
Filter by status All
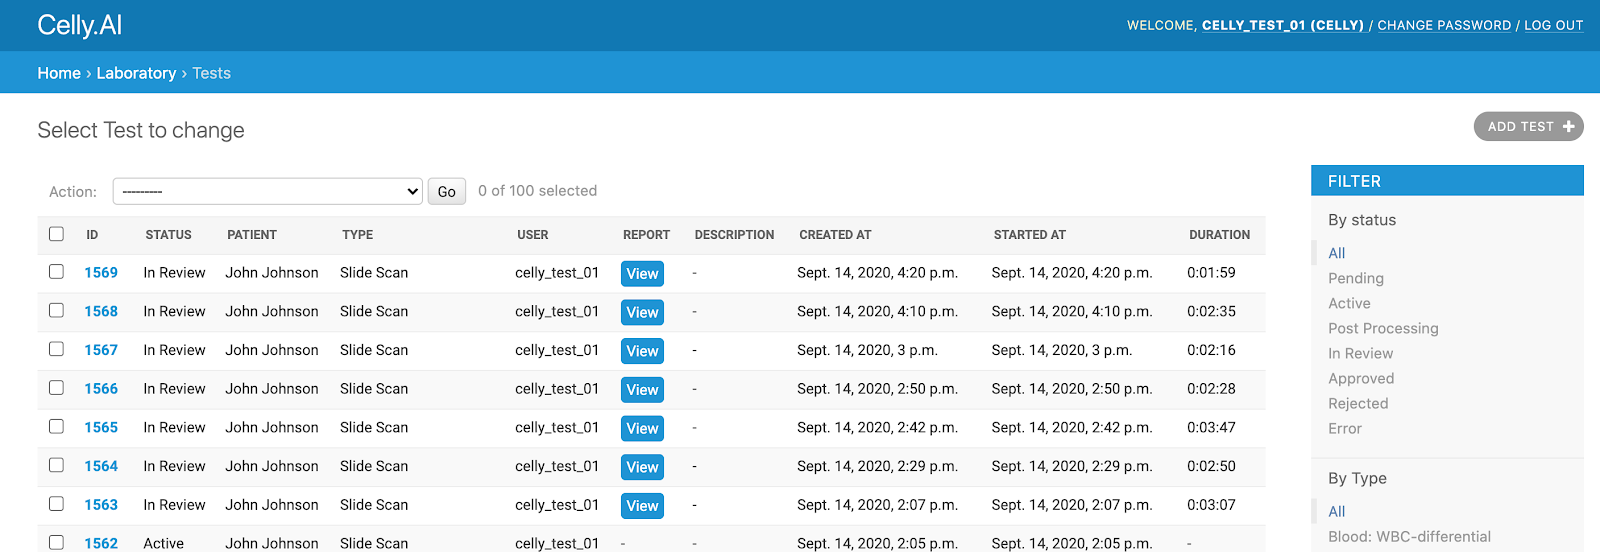[x=1337, y=253]
